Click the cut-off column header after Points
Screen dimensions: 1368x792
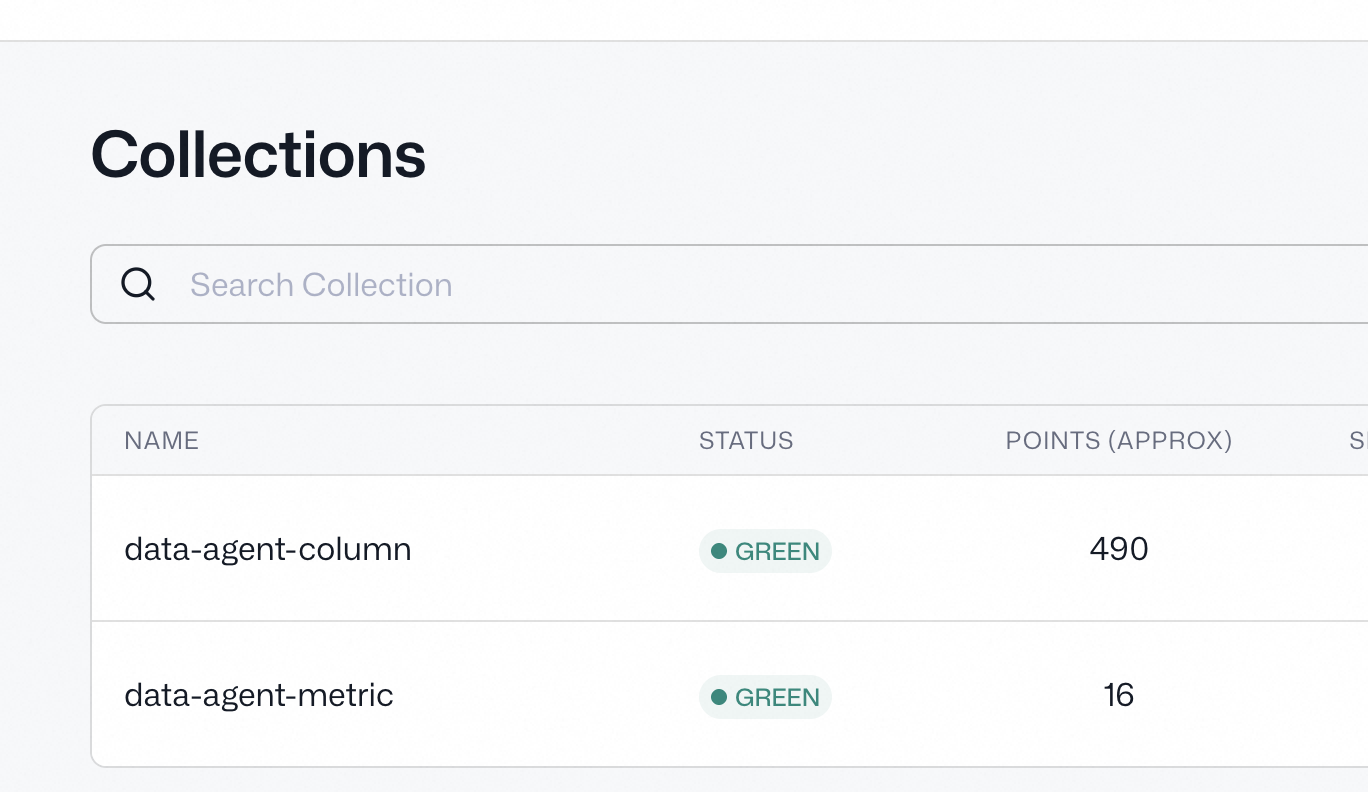tap(1358, 440)
